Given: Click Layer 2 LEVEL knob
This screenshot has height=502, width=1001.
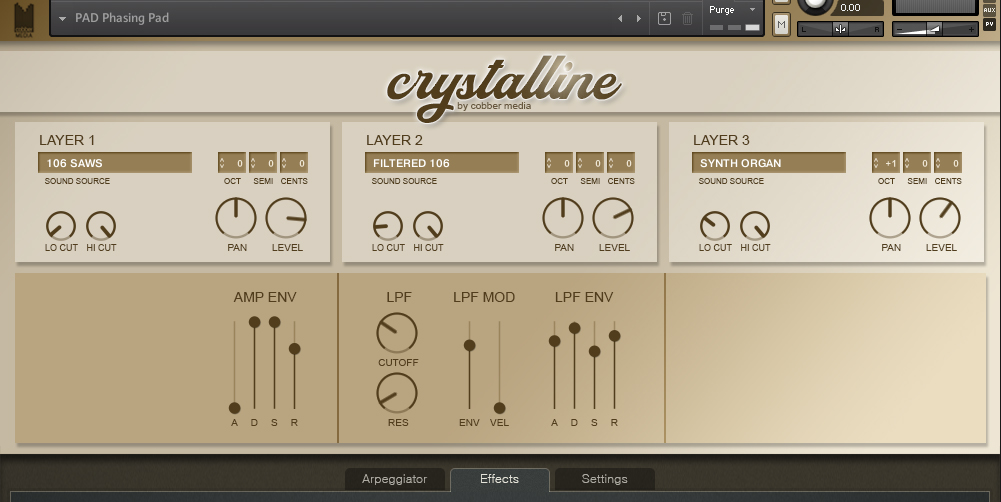Looking at the screenshot, I should [613, 218].
